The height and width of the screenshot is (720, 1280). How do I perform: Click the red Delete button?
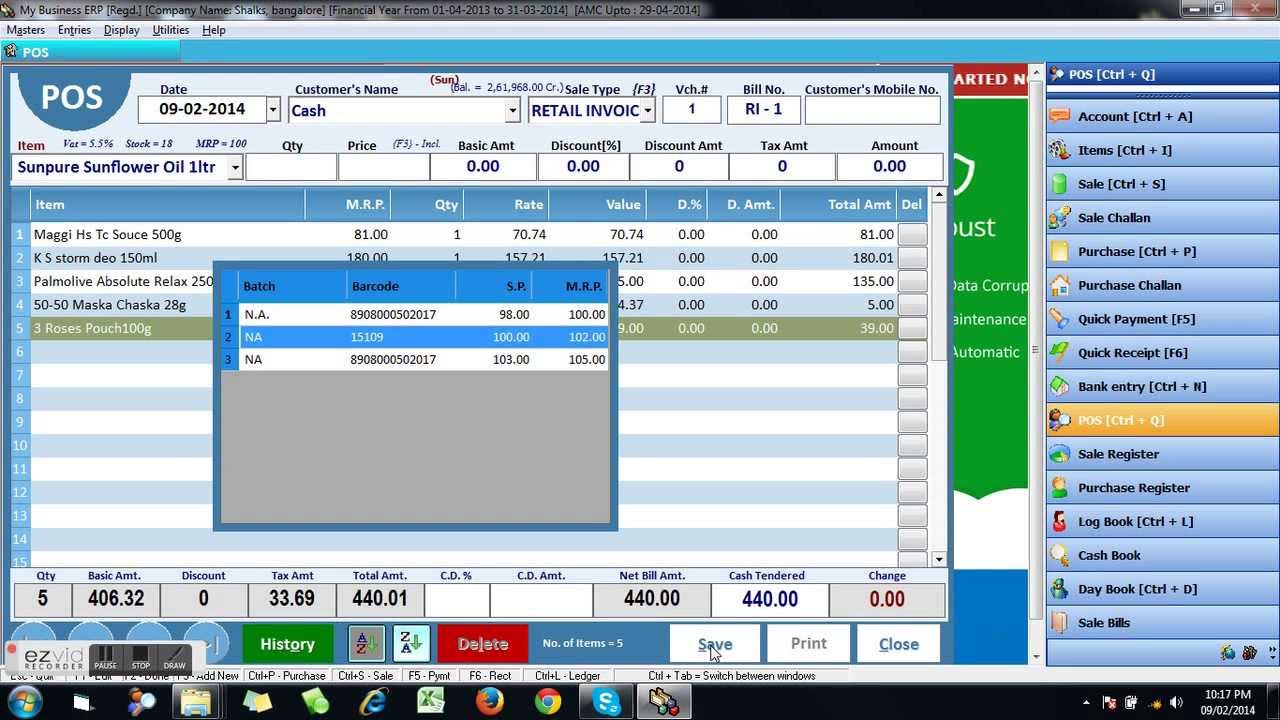point(482,644)
